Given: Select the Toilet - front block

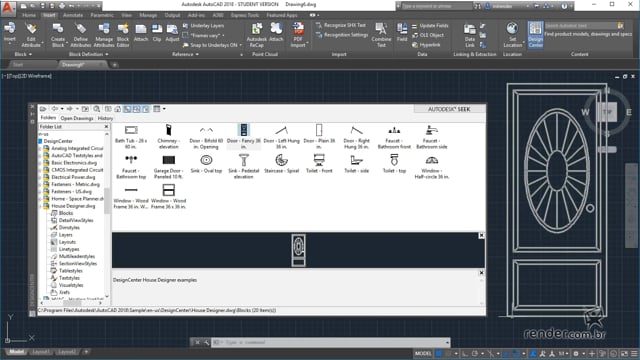Looking at the screenshot, I should pos(319,164).
